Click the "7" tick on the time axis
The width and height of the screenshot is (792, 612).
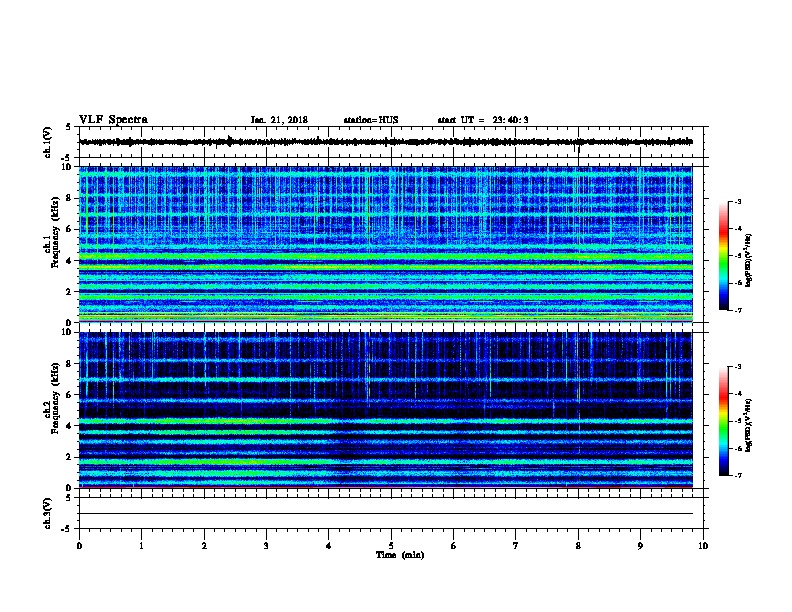tap(516, 545)
